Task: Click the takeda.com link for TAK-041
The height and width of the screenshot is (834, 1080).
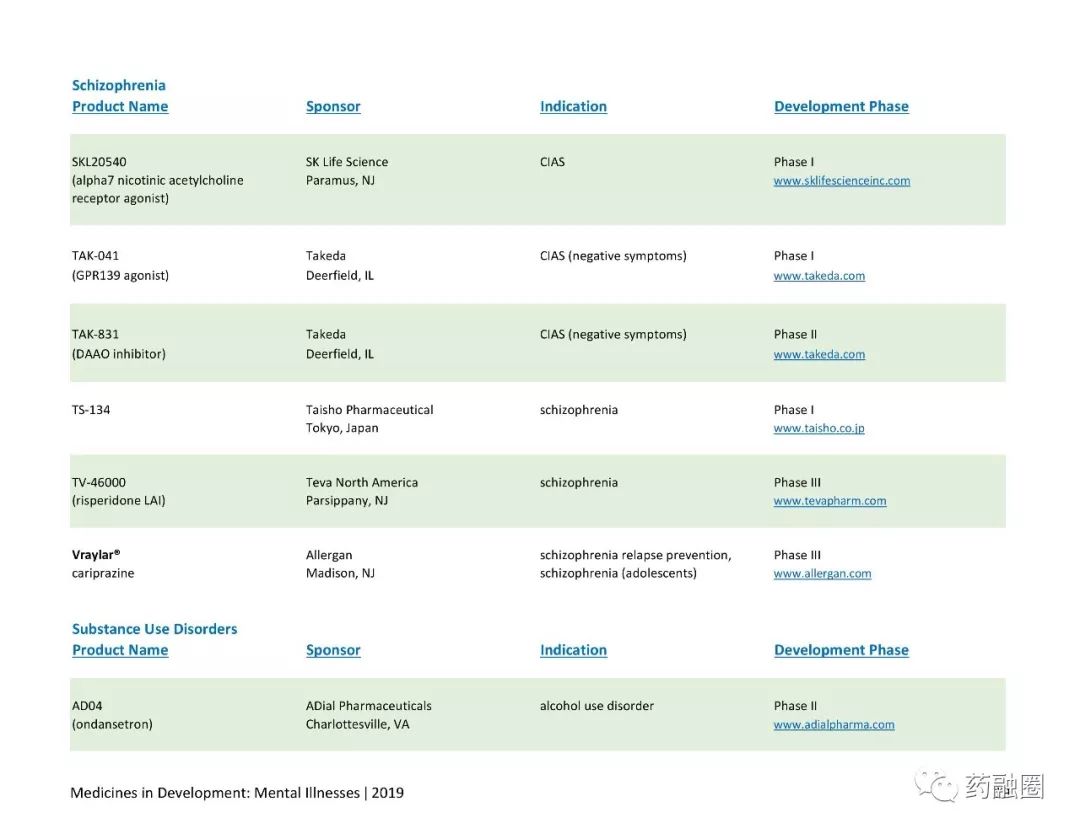Action: pyautogui.click(x=819, y=275)
